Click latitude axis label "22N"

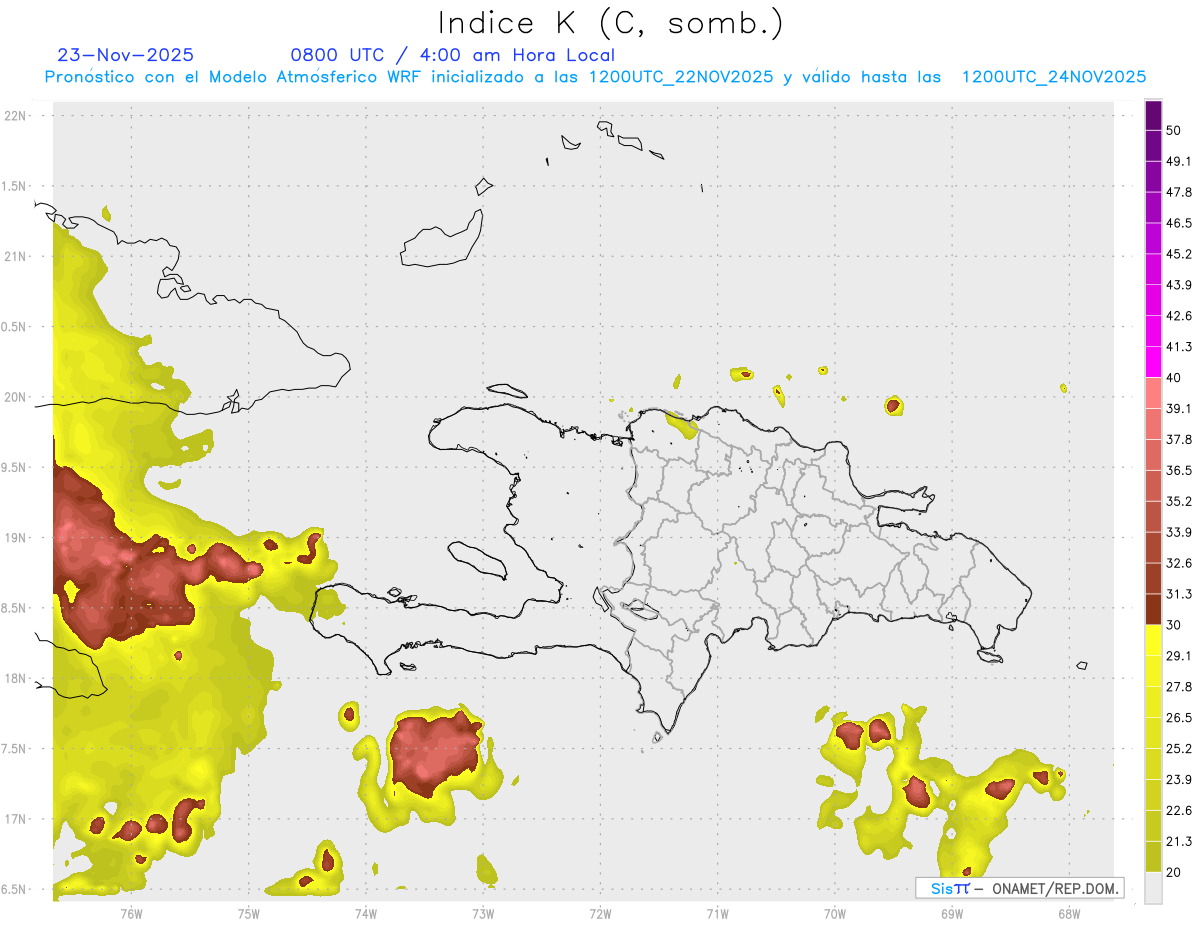pos(16,115)
